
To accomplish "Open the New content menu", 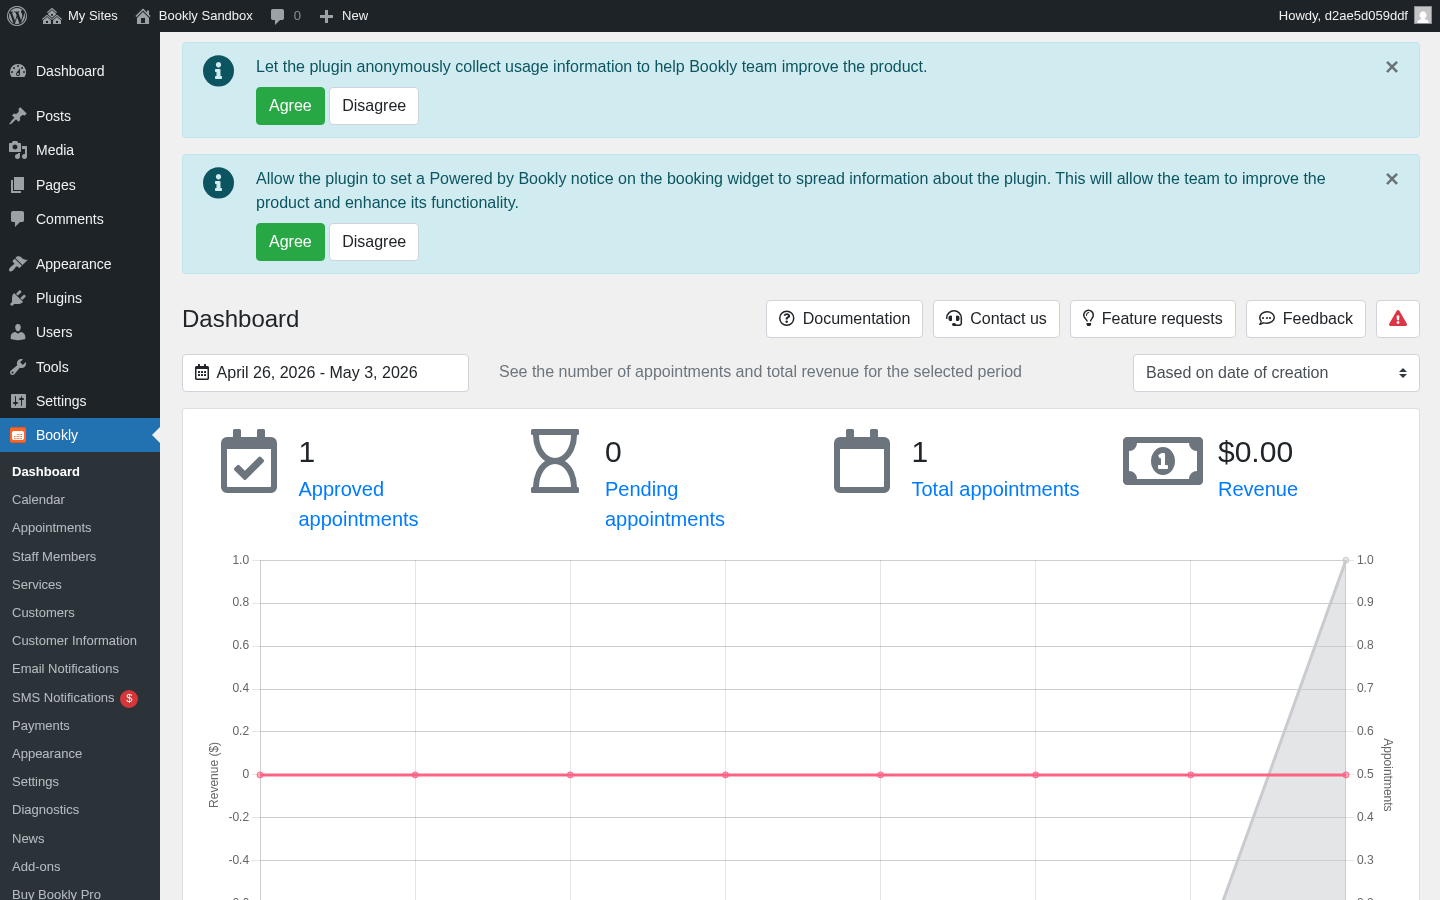I will pos(343,16).
